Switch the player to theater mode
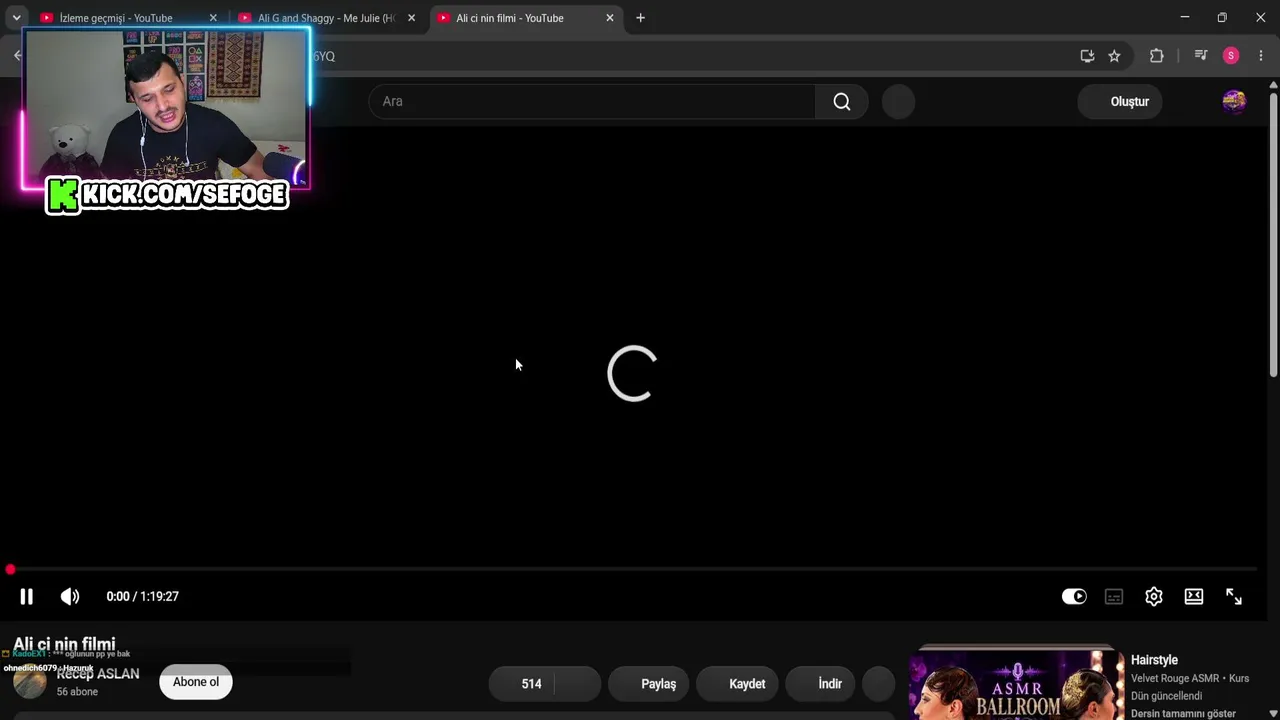 [1194, 596]
